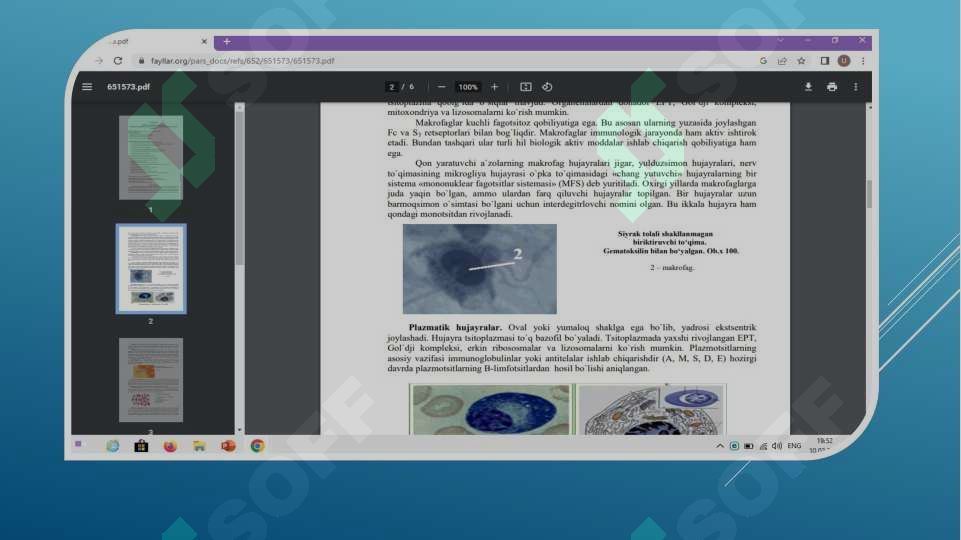Click the page number input field
The height and width of the screenshot is (540, 961).
pos(392,87)
